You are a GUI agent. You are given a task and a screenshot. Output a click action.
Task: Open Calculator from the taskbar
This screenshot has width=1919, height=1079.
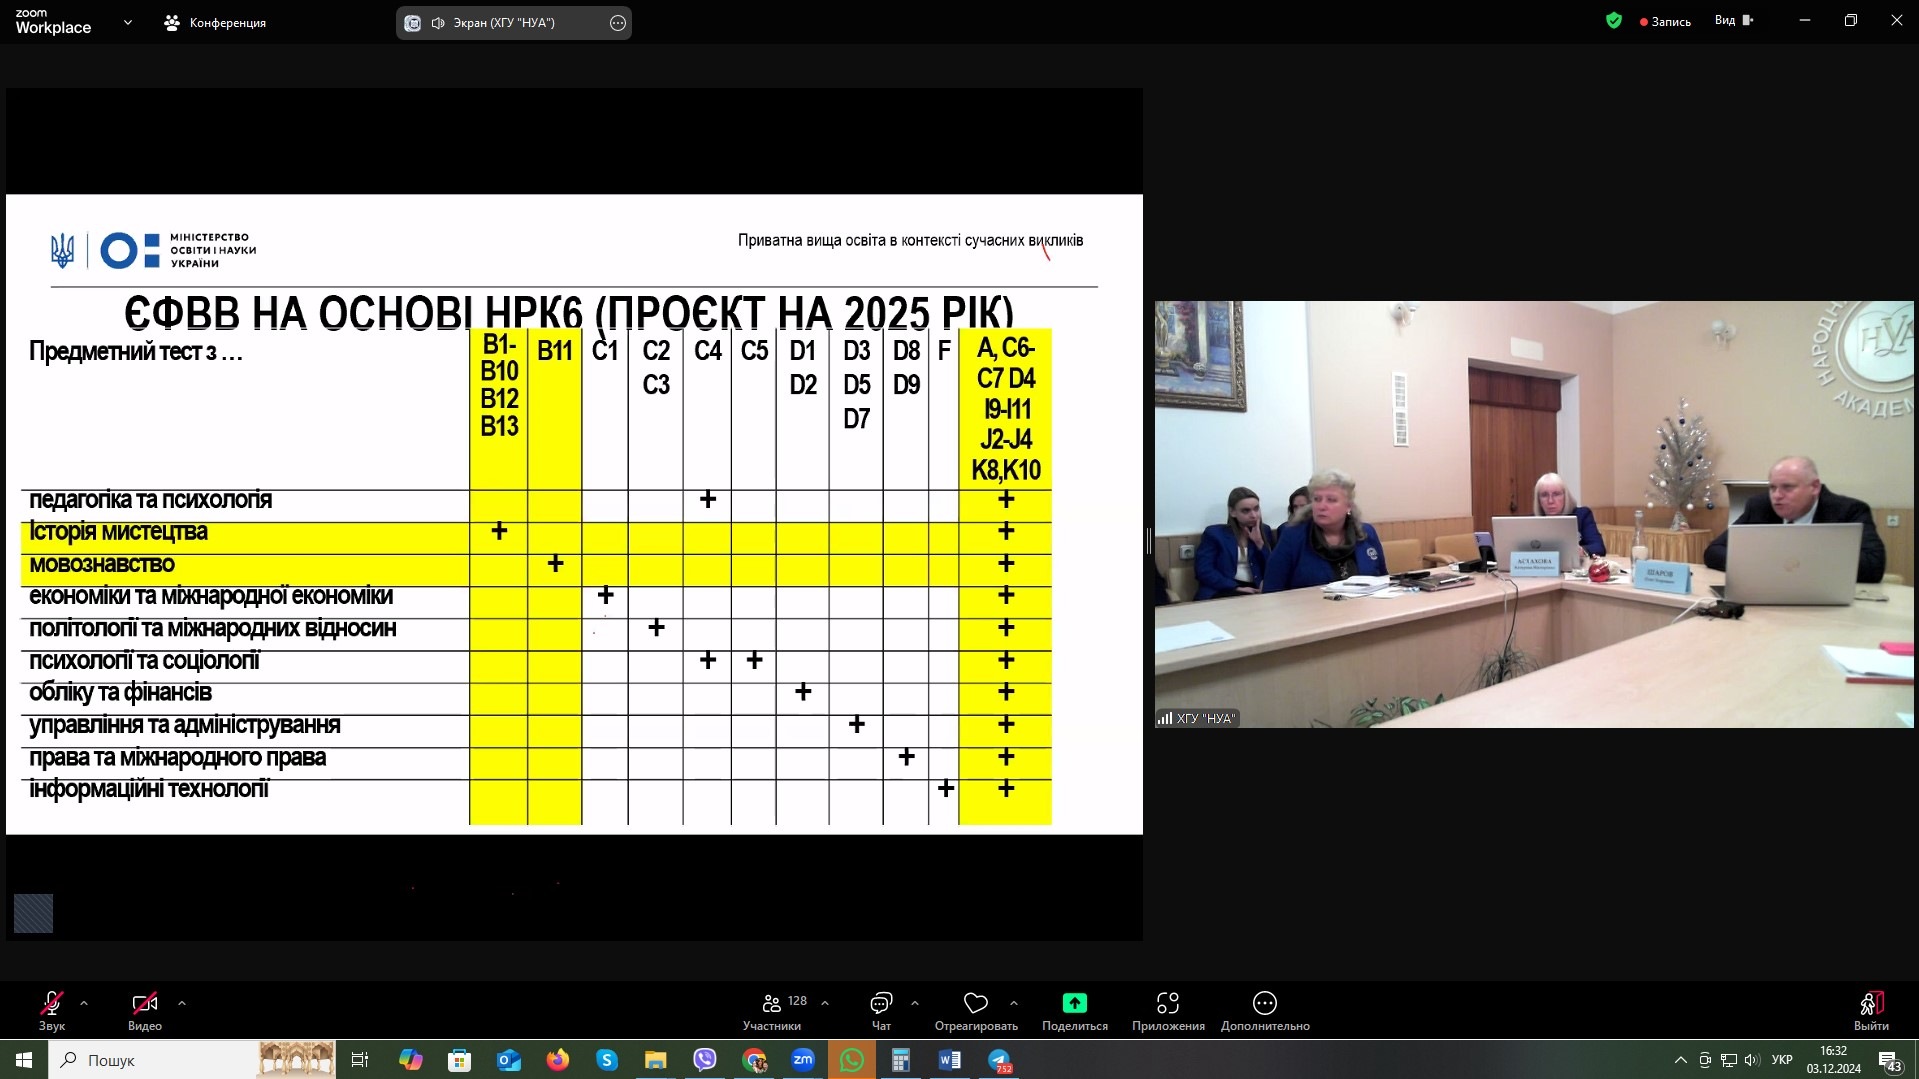tap(901, 1060)
